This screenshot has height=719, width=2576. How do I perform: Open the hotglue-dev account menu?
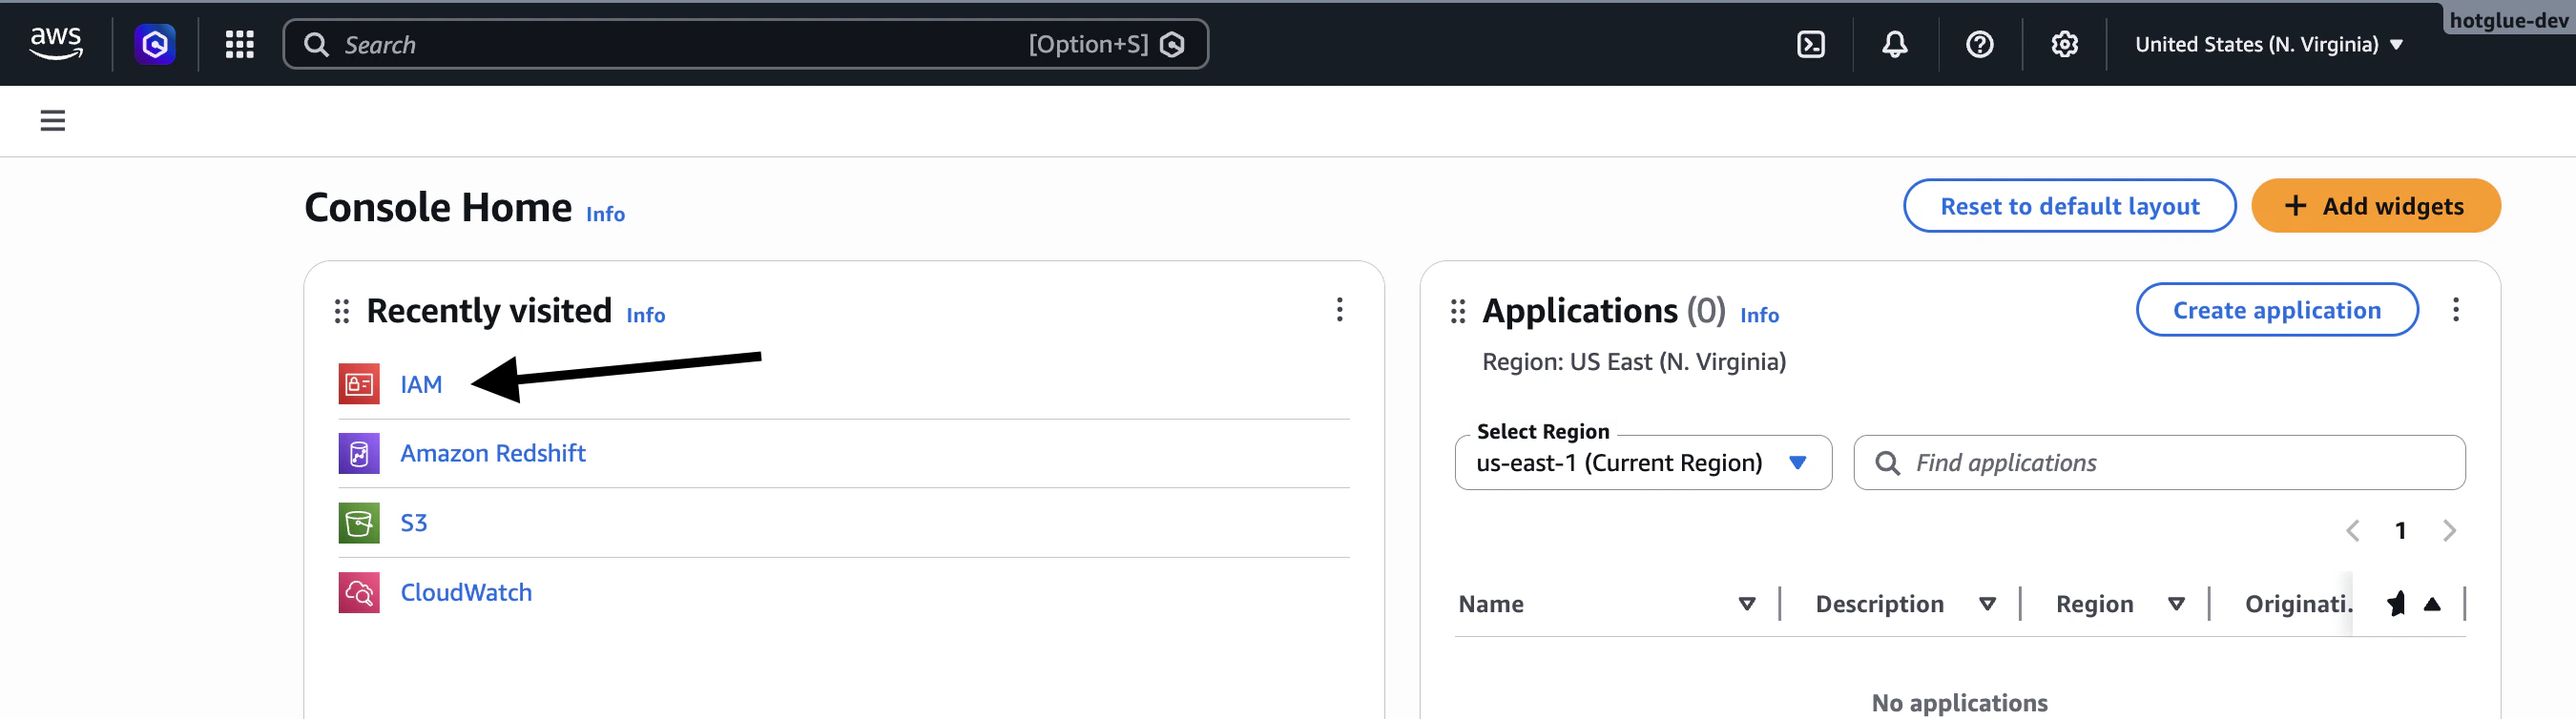point(2508,20)
